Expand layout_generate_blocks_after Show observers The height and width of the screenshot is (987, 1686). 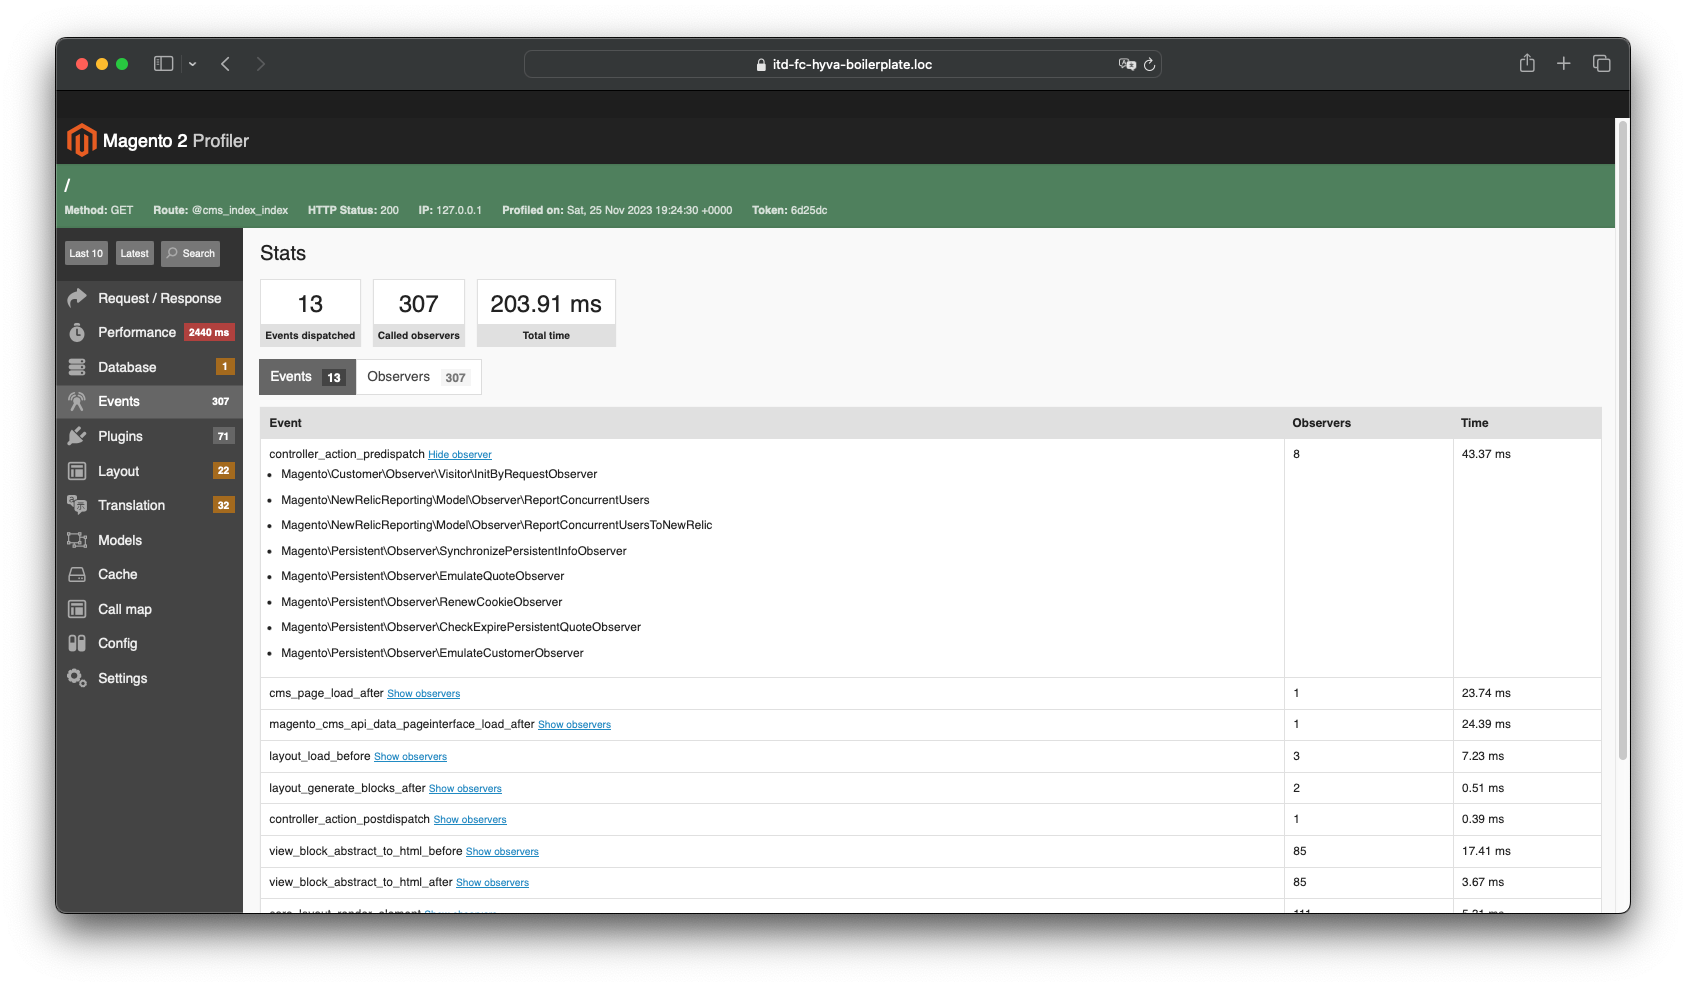[x=465, y=789]
